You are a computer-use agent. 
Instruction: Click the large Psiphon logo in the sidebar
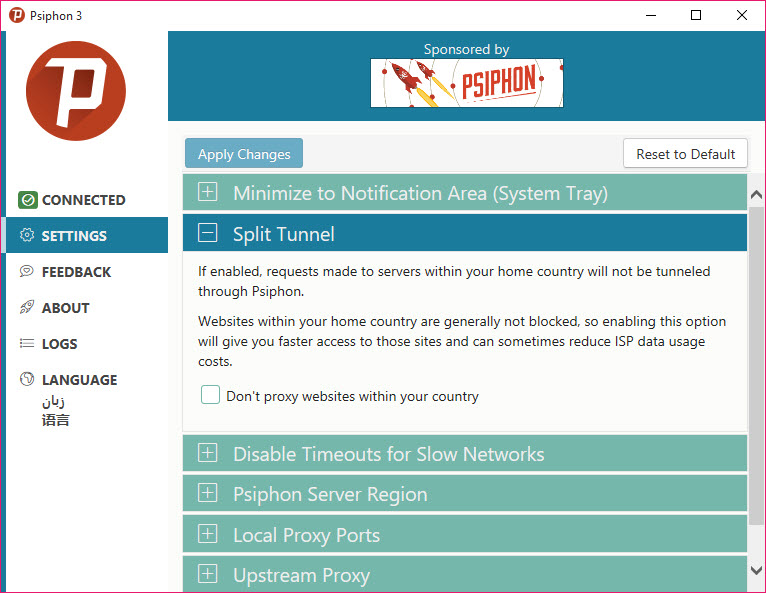76,91
